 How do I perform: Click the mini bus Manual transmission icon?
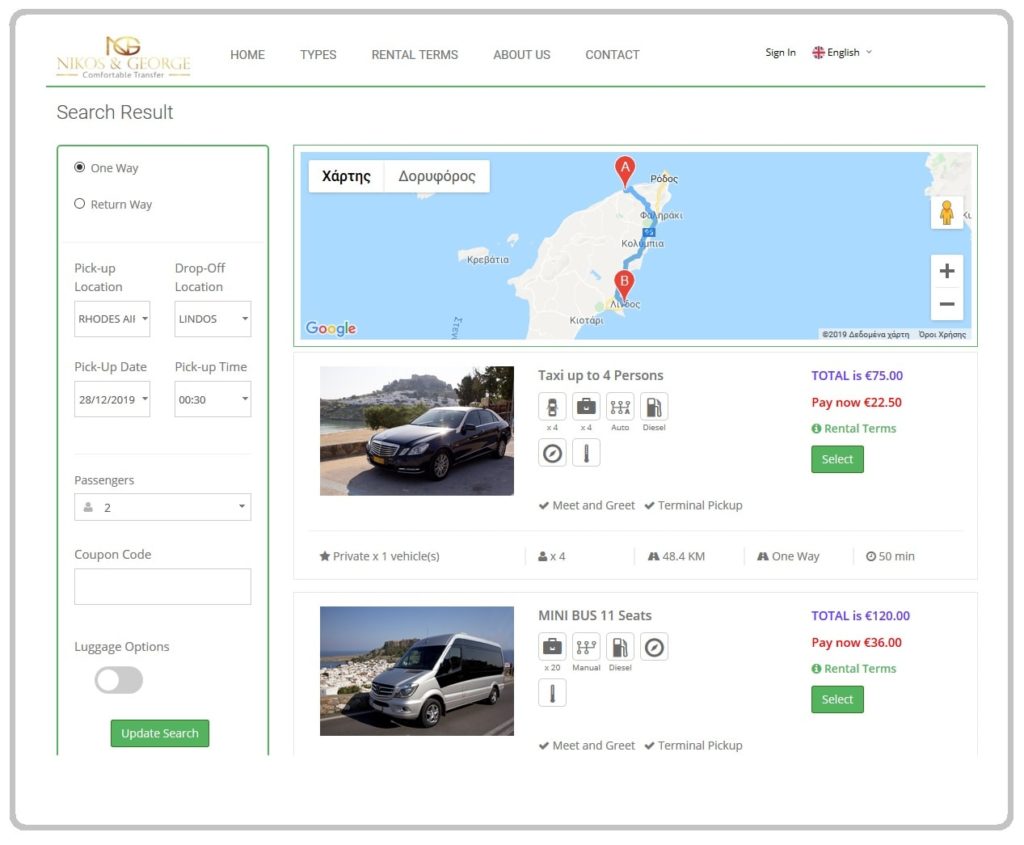(586, 647)
